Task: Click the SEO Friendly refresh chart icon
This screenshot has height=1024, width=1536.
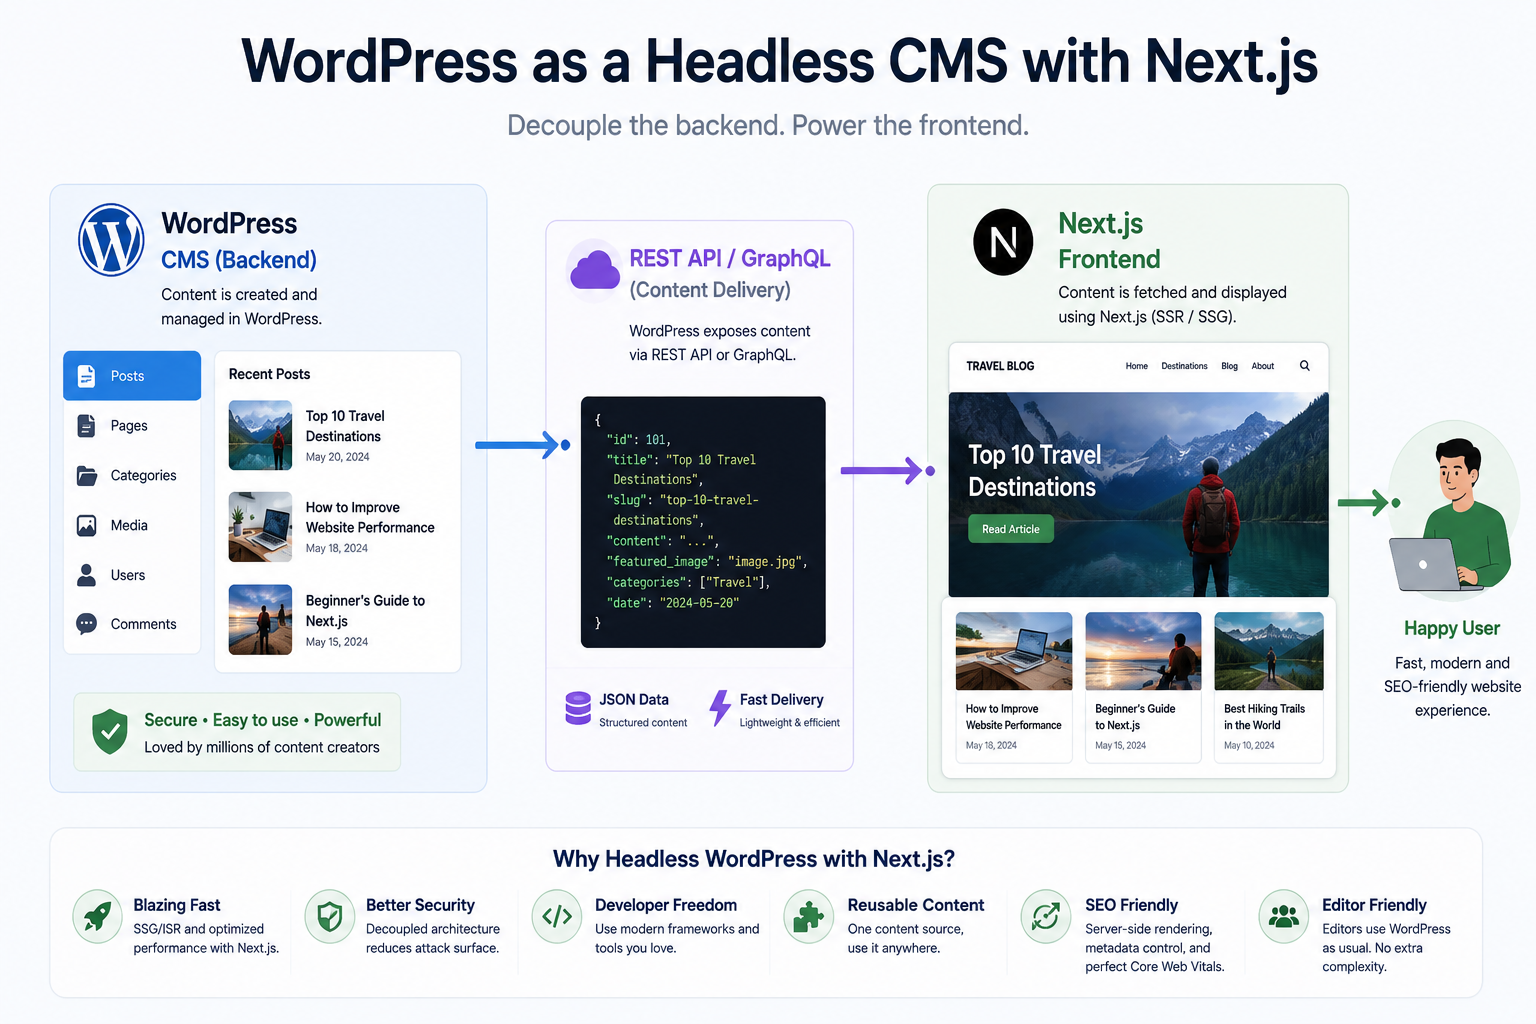Action: coord(1046,916)
